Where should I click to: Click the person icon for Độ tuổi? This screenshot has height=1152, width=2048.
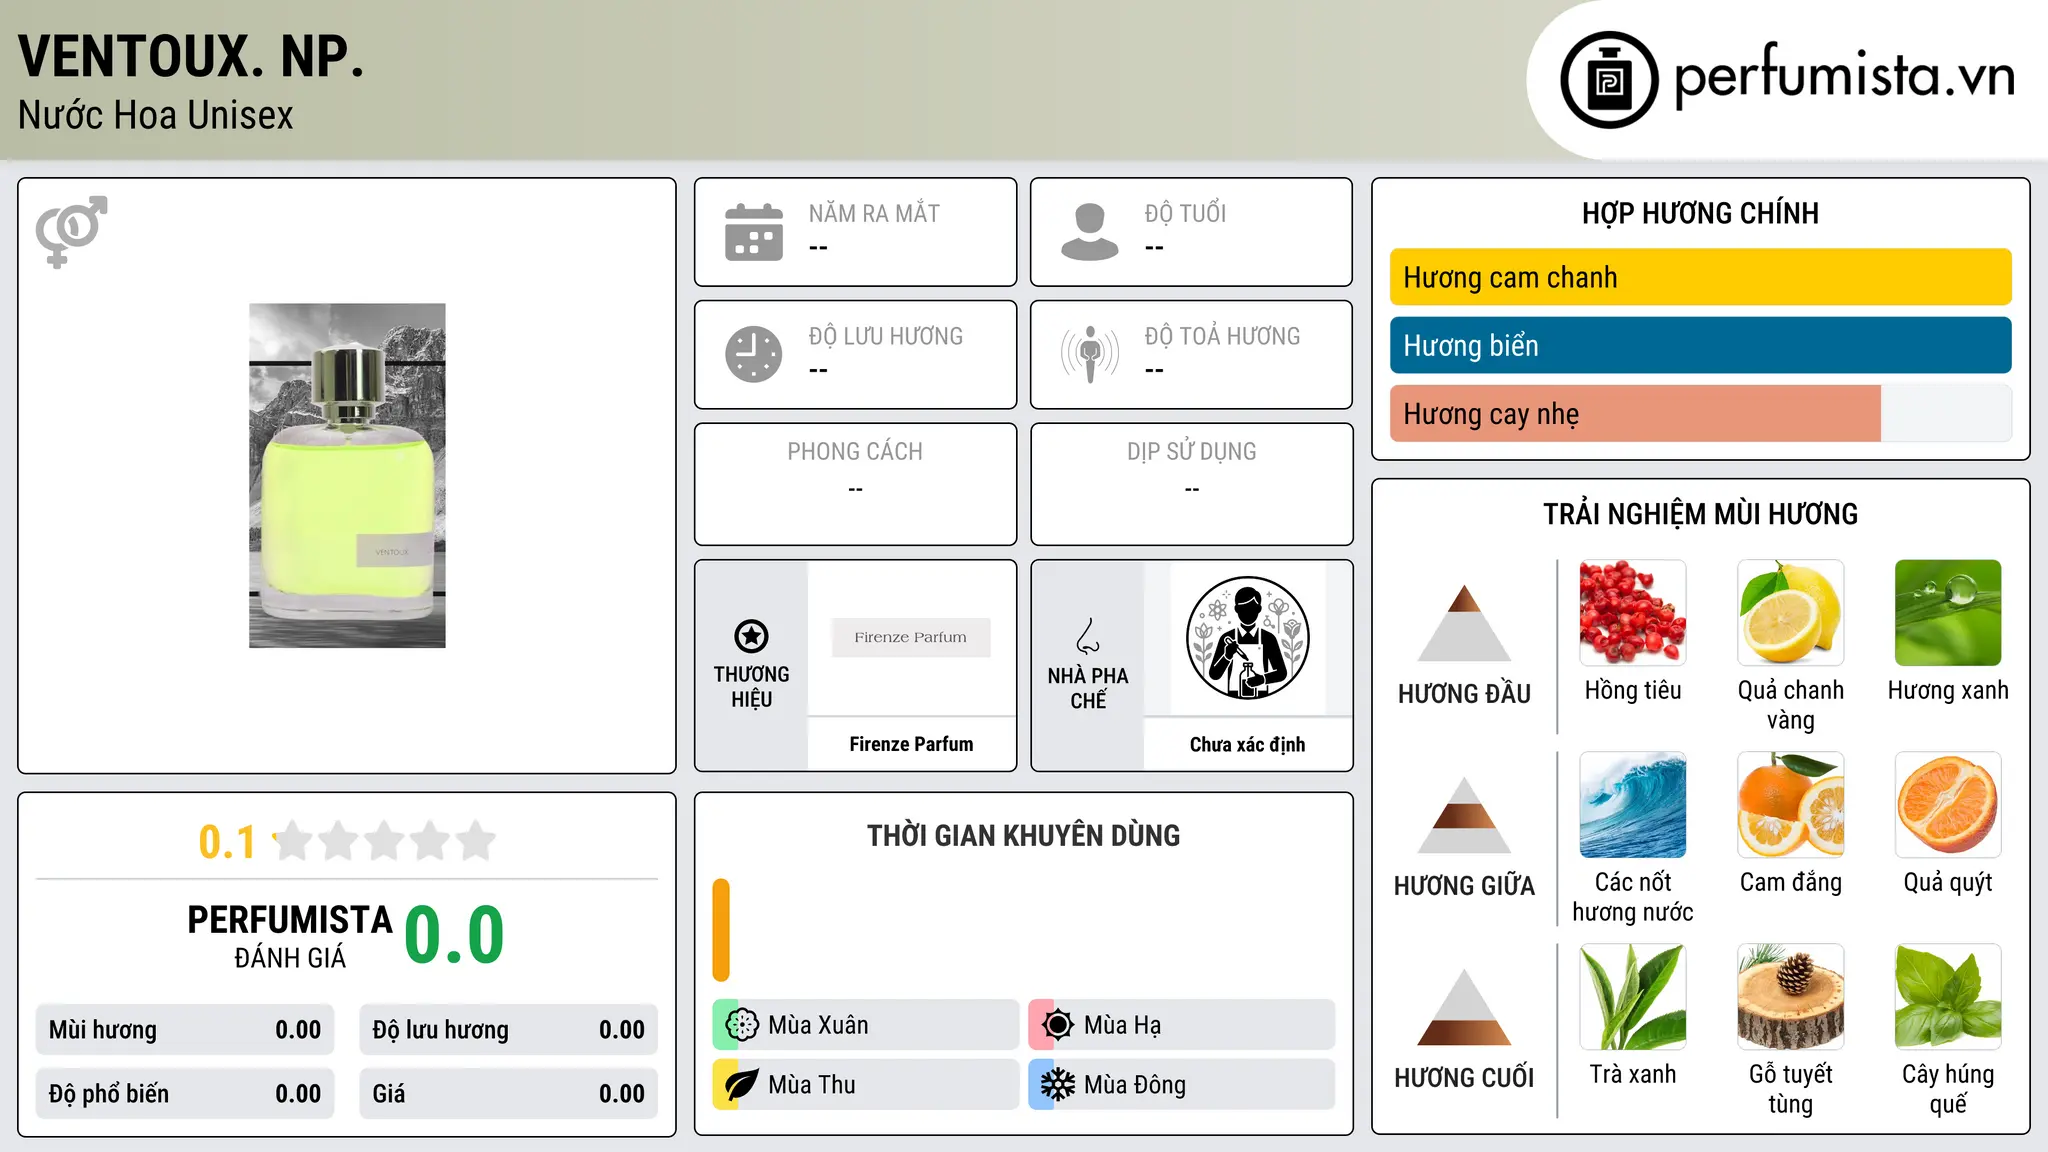point(1090,232)
